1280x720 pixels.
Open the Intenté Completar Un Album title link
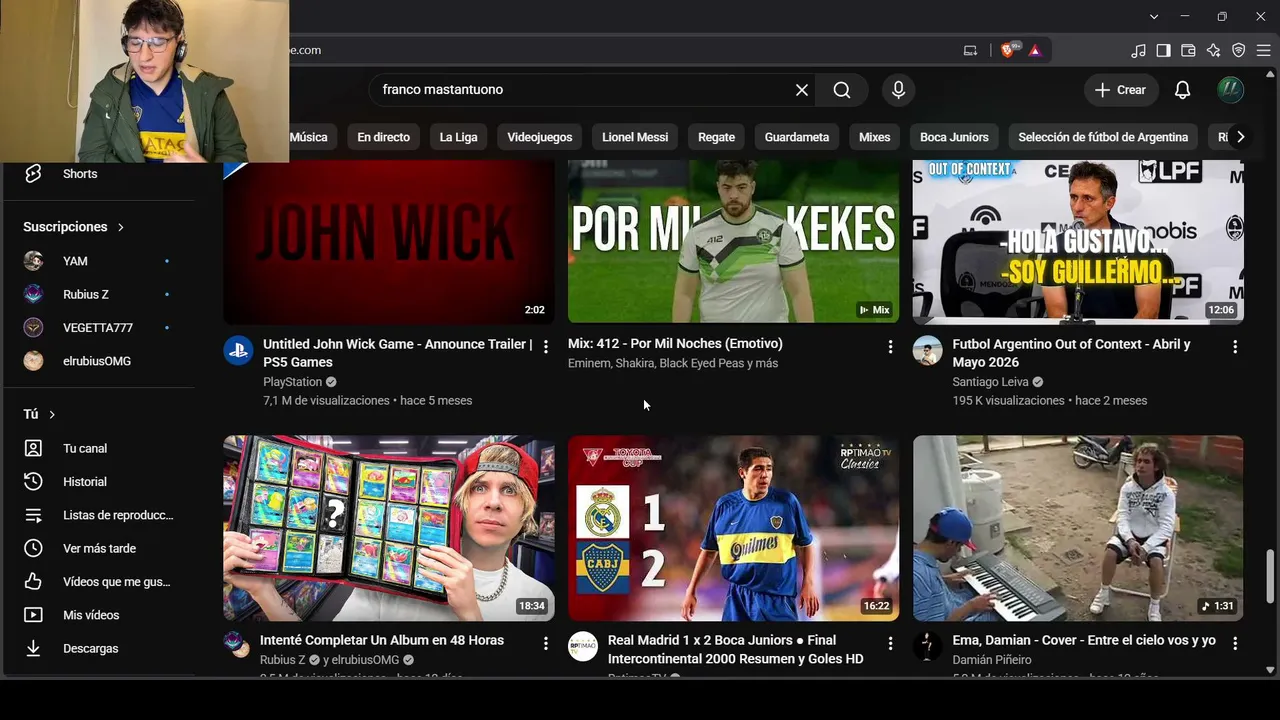coord(382,640)
